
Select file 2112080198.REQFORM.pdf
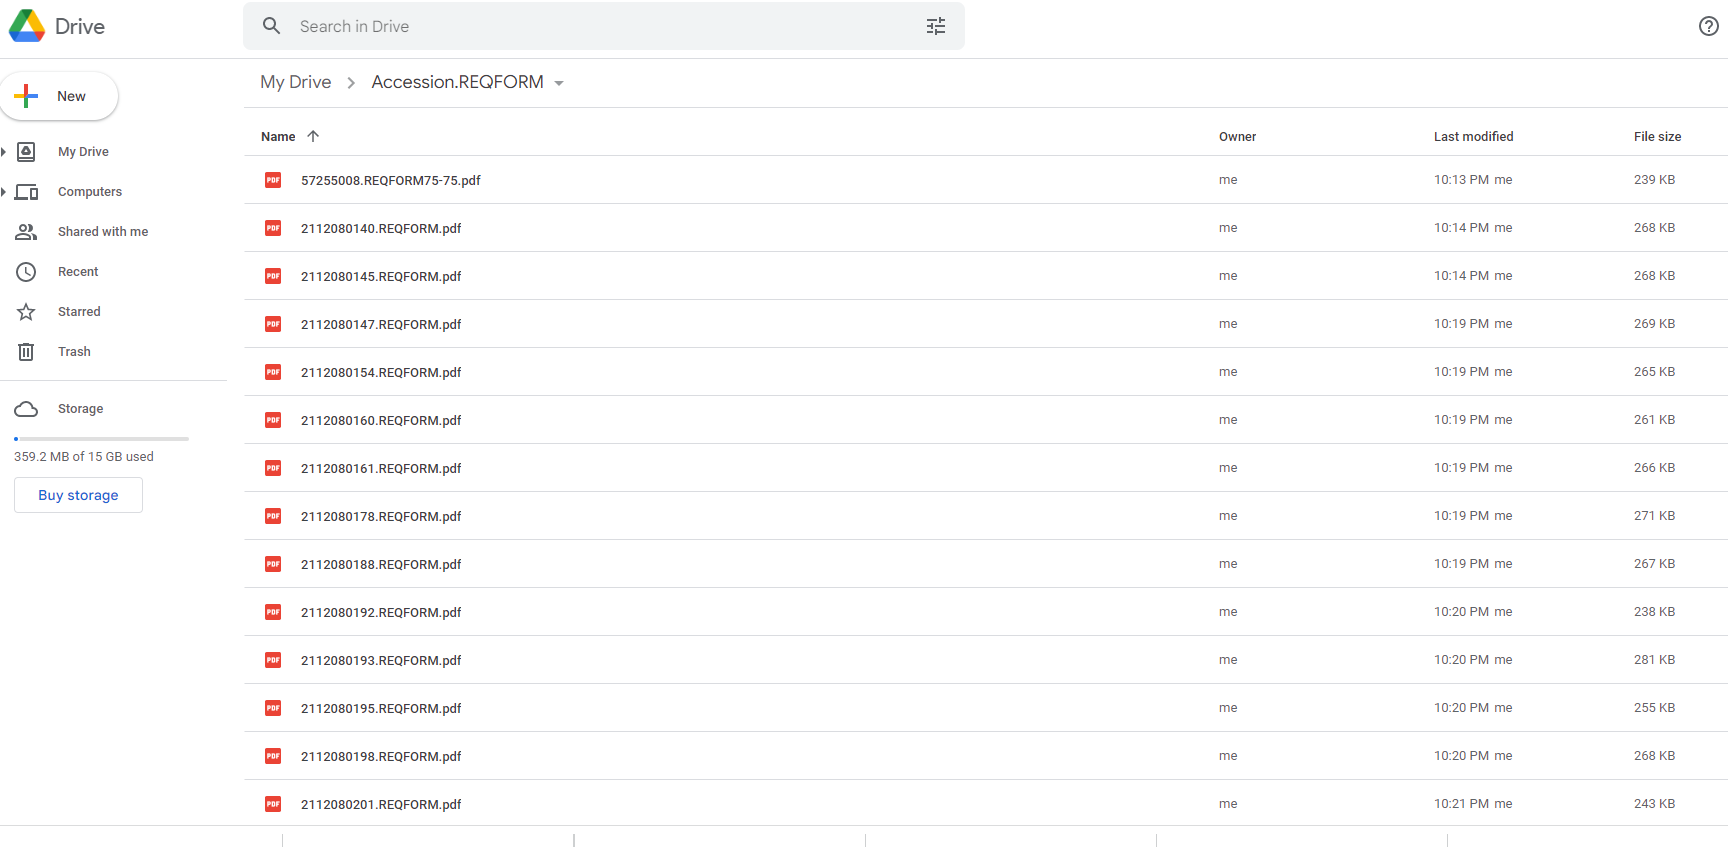pos(985,756)
